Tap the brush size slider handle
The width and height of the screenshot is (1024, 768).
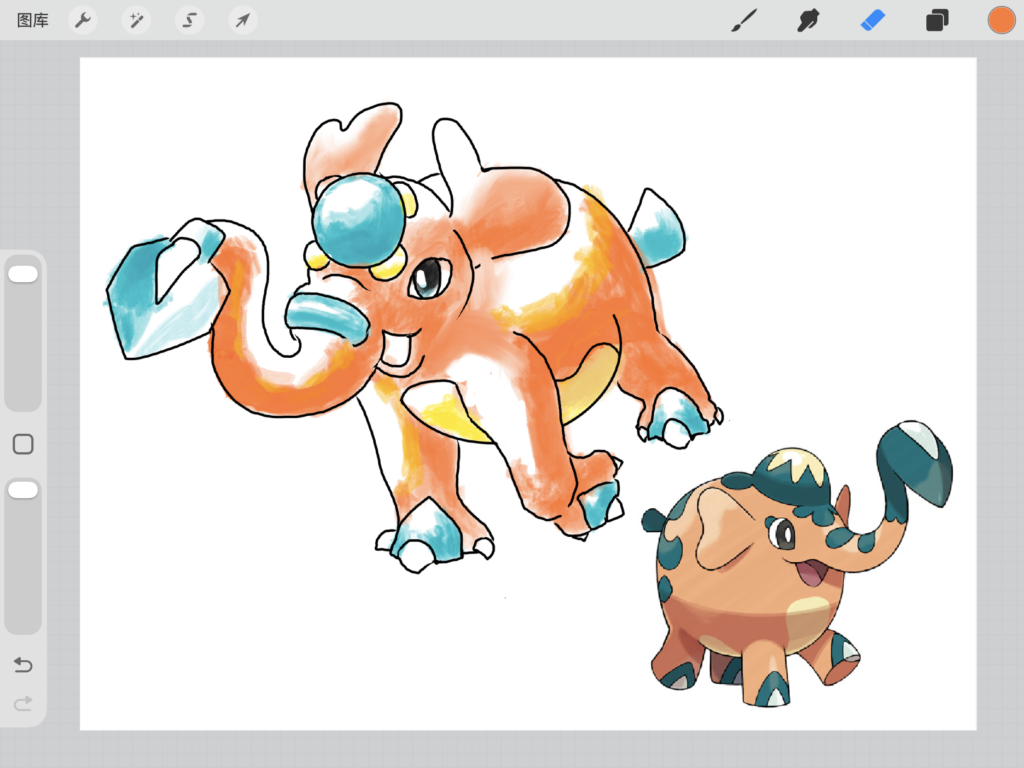point(22,272)
